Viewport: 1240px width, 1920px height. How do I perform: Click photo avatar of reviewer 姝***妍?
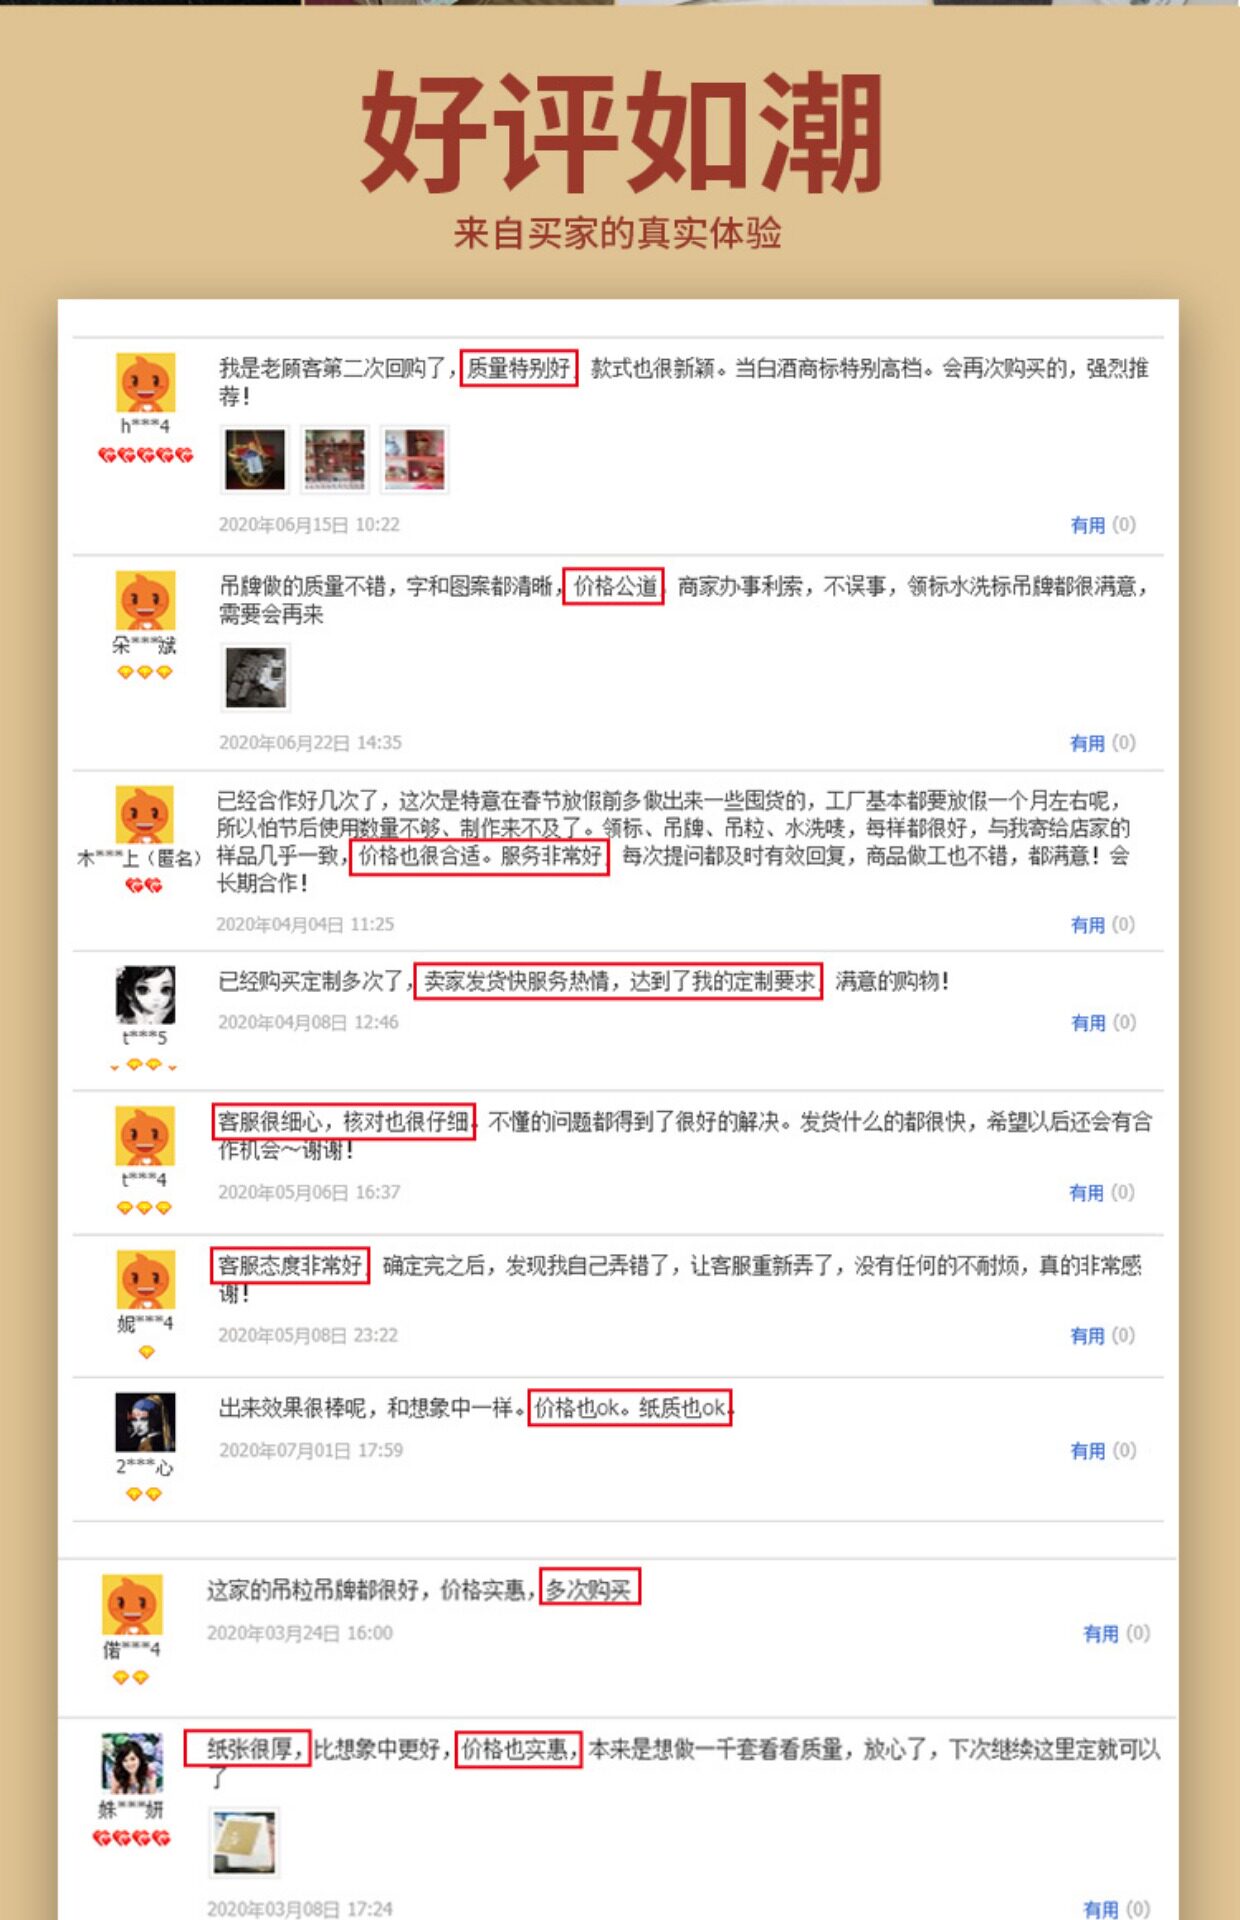tap(132, 1763)
